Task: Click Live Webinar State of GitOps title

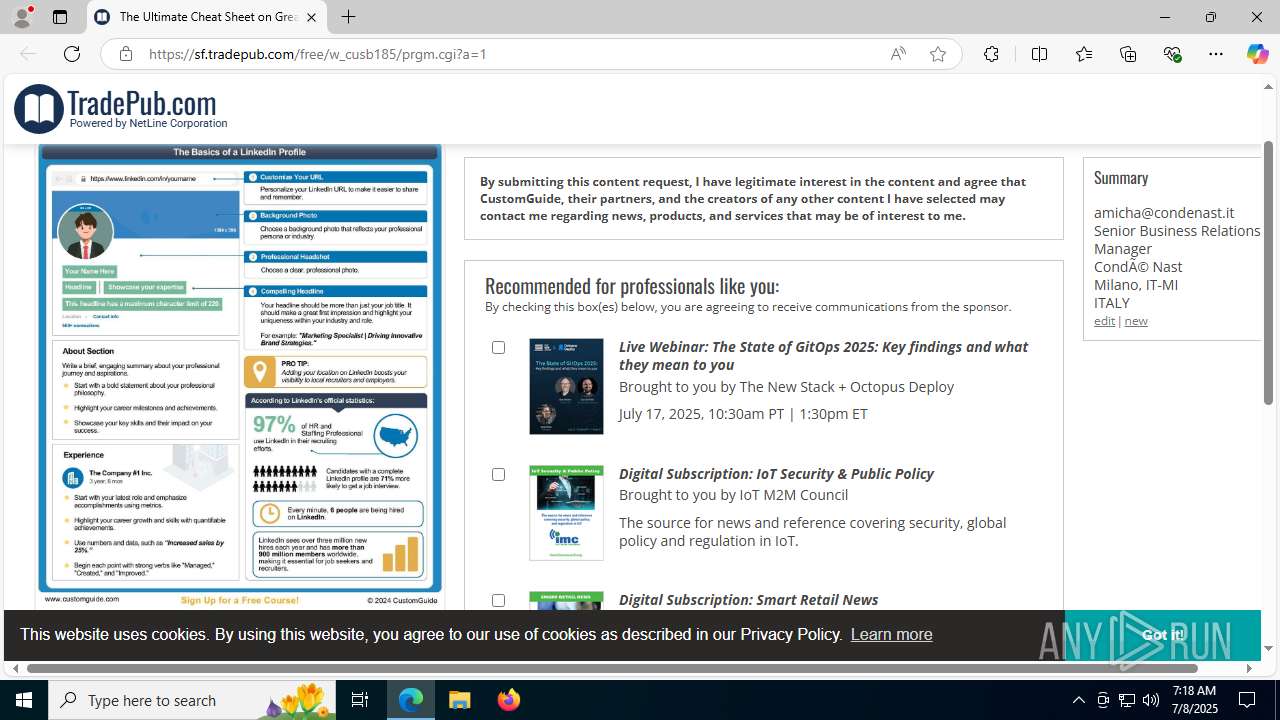Action: 823,355
